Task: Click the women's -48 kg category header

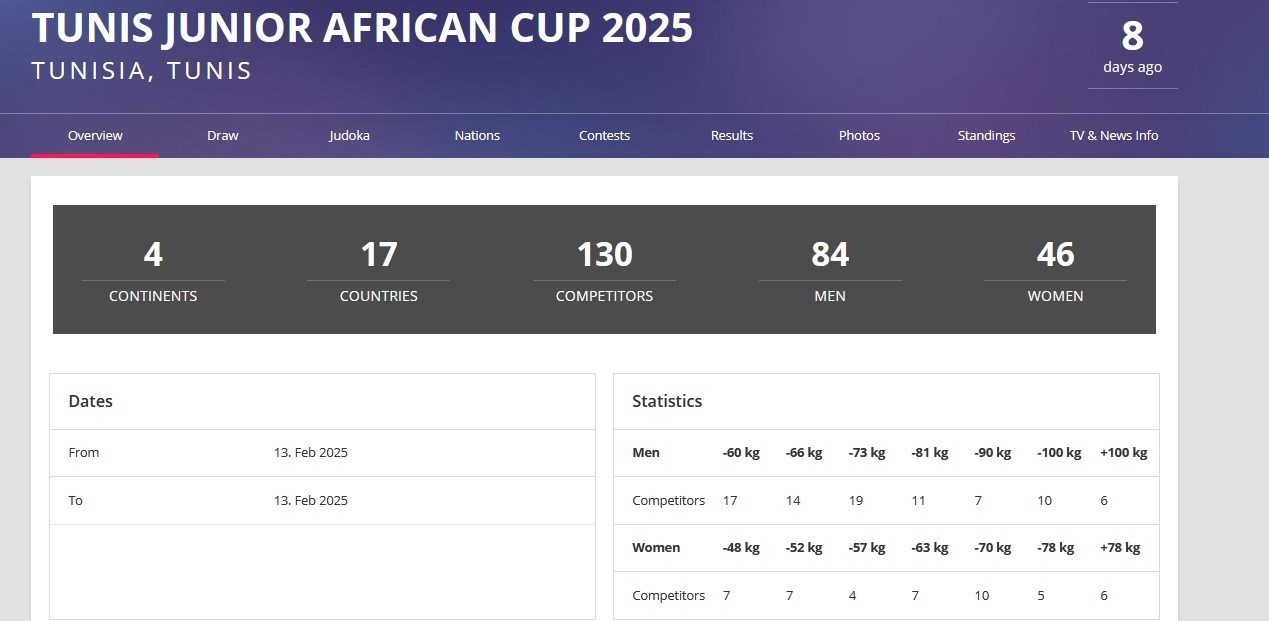Action: tap(741, 548)
